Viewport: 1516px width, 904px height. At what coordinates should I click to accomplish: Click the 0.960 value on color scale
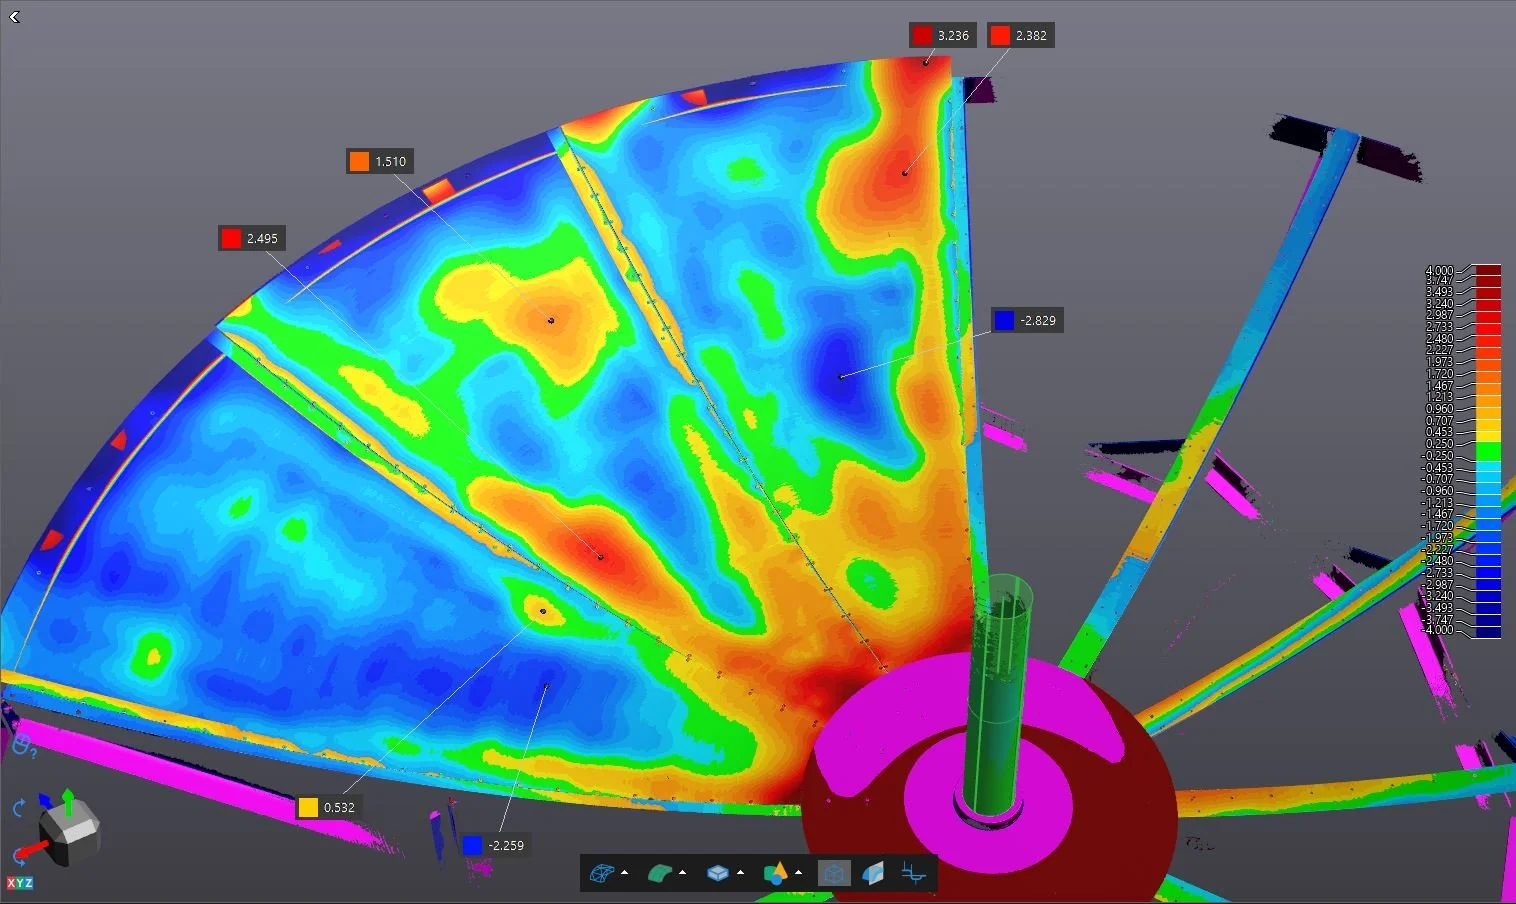click(x=1439, y=408)
